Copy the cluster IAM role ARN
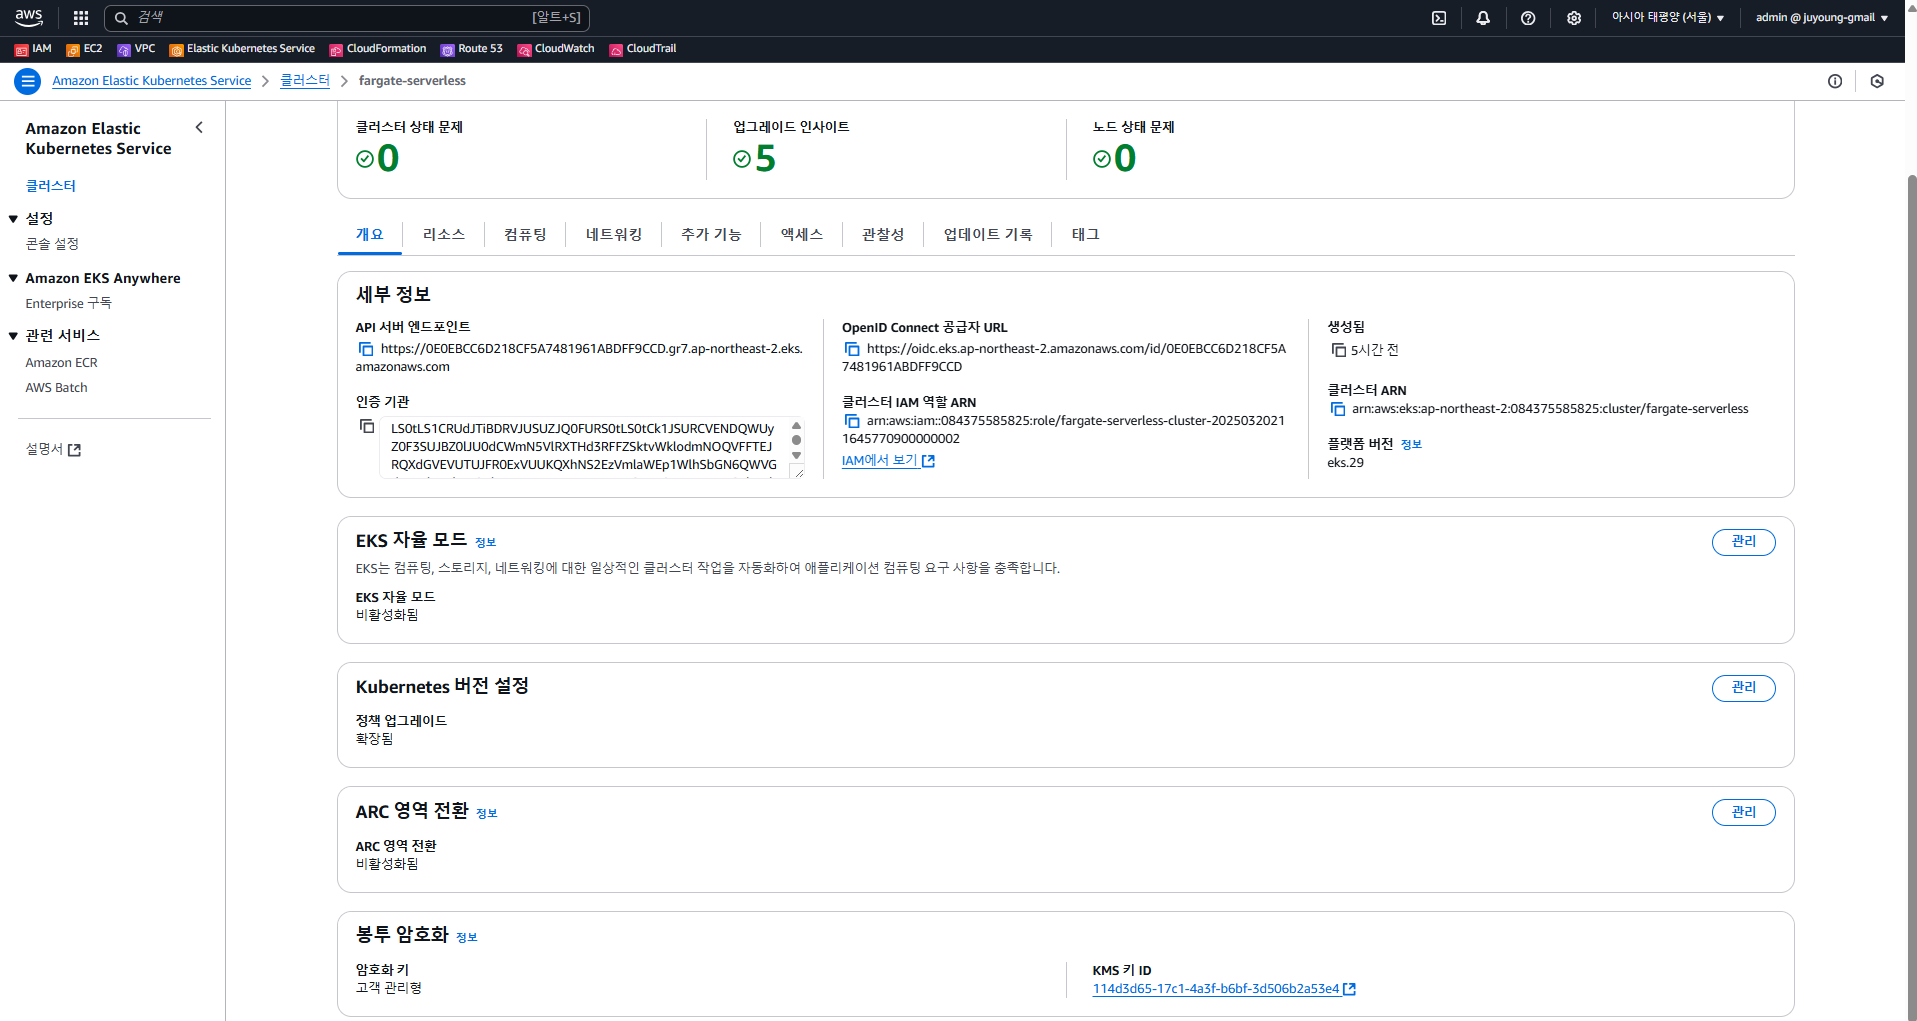The width and height of the screenshot is (1917, 1021). pyautogui.click(x=852, y=421)
